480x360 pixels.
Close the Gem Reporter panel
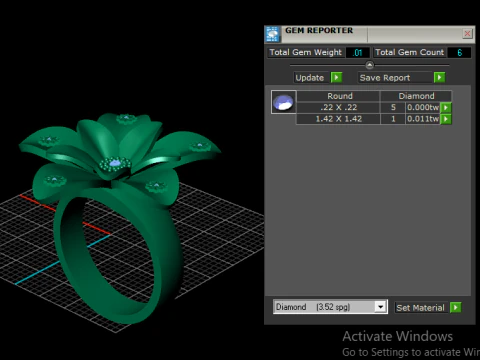[467, 33]
